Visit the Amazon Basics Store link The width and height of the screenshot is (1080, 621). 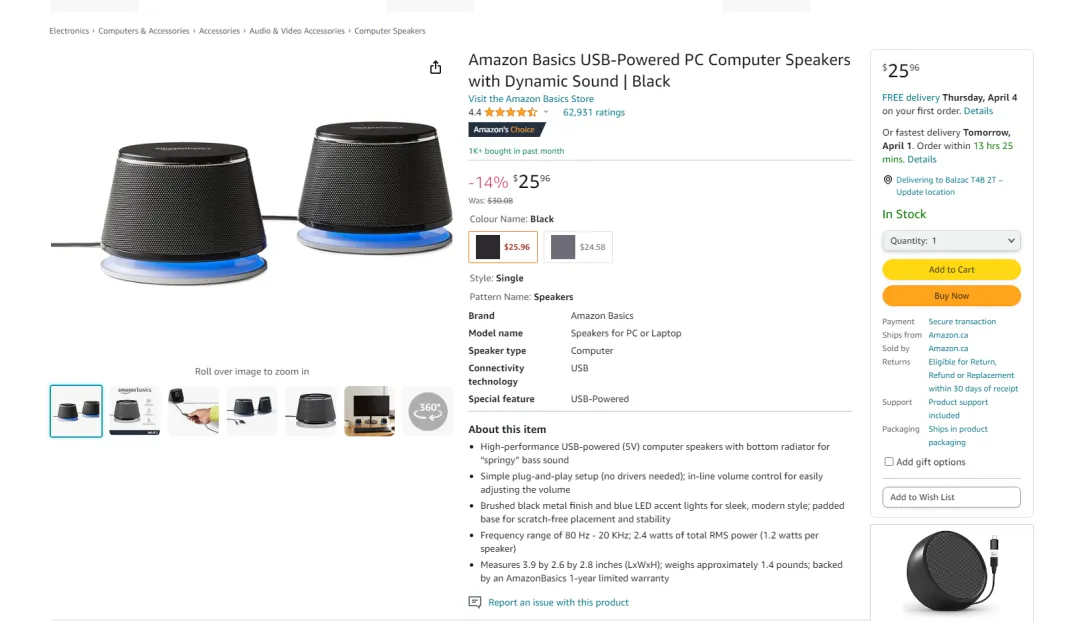[x=531, y=99]
